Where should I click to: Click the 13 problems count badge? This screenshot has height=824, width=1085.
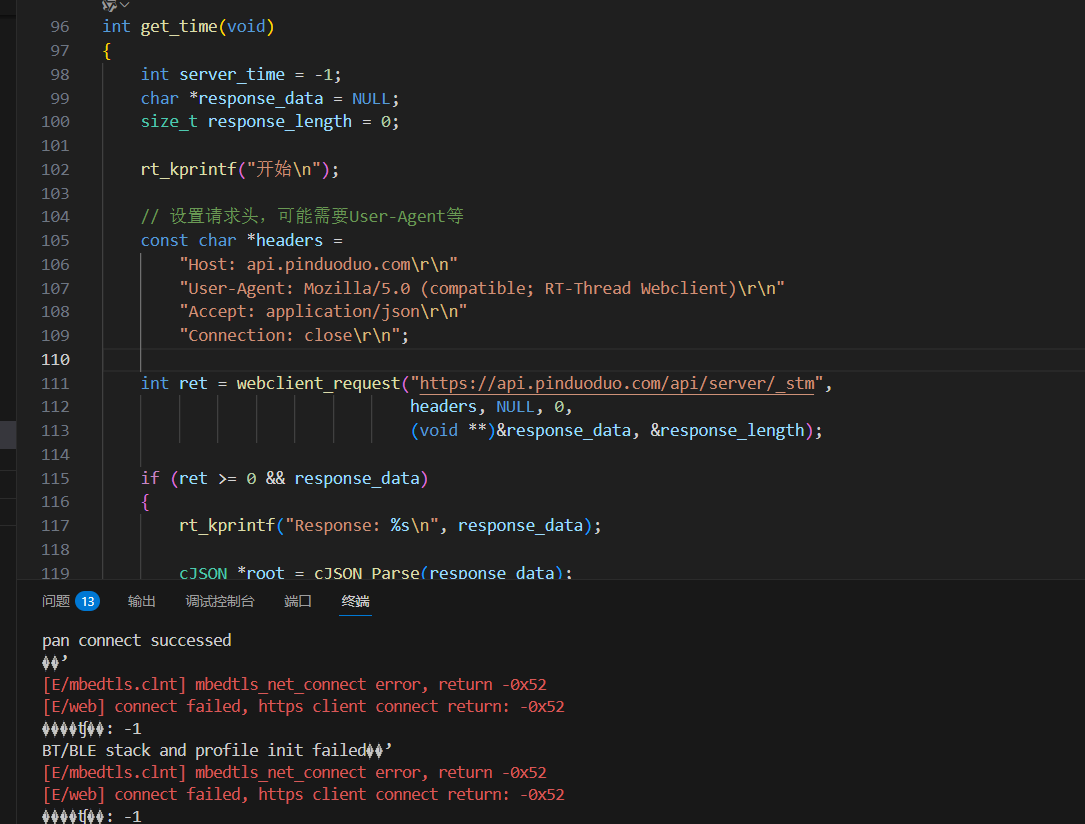click(x=88, y=601)
